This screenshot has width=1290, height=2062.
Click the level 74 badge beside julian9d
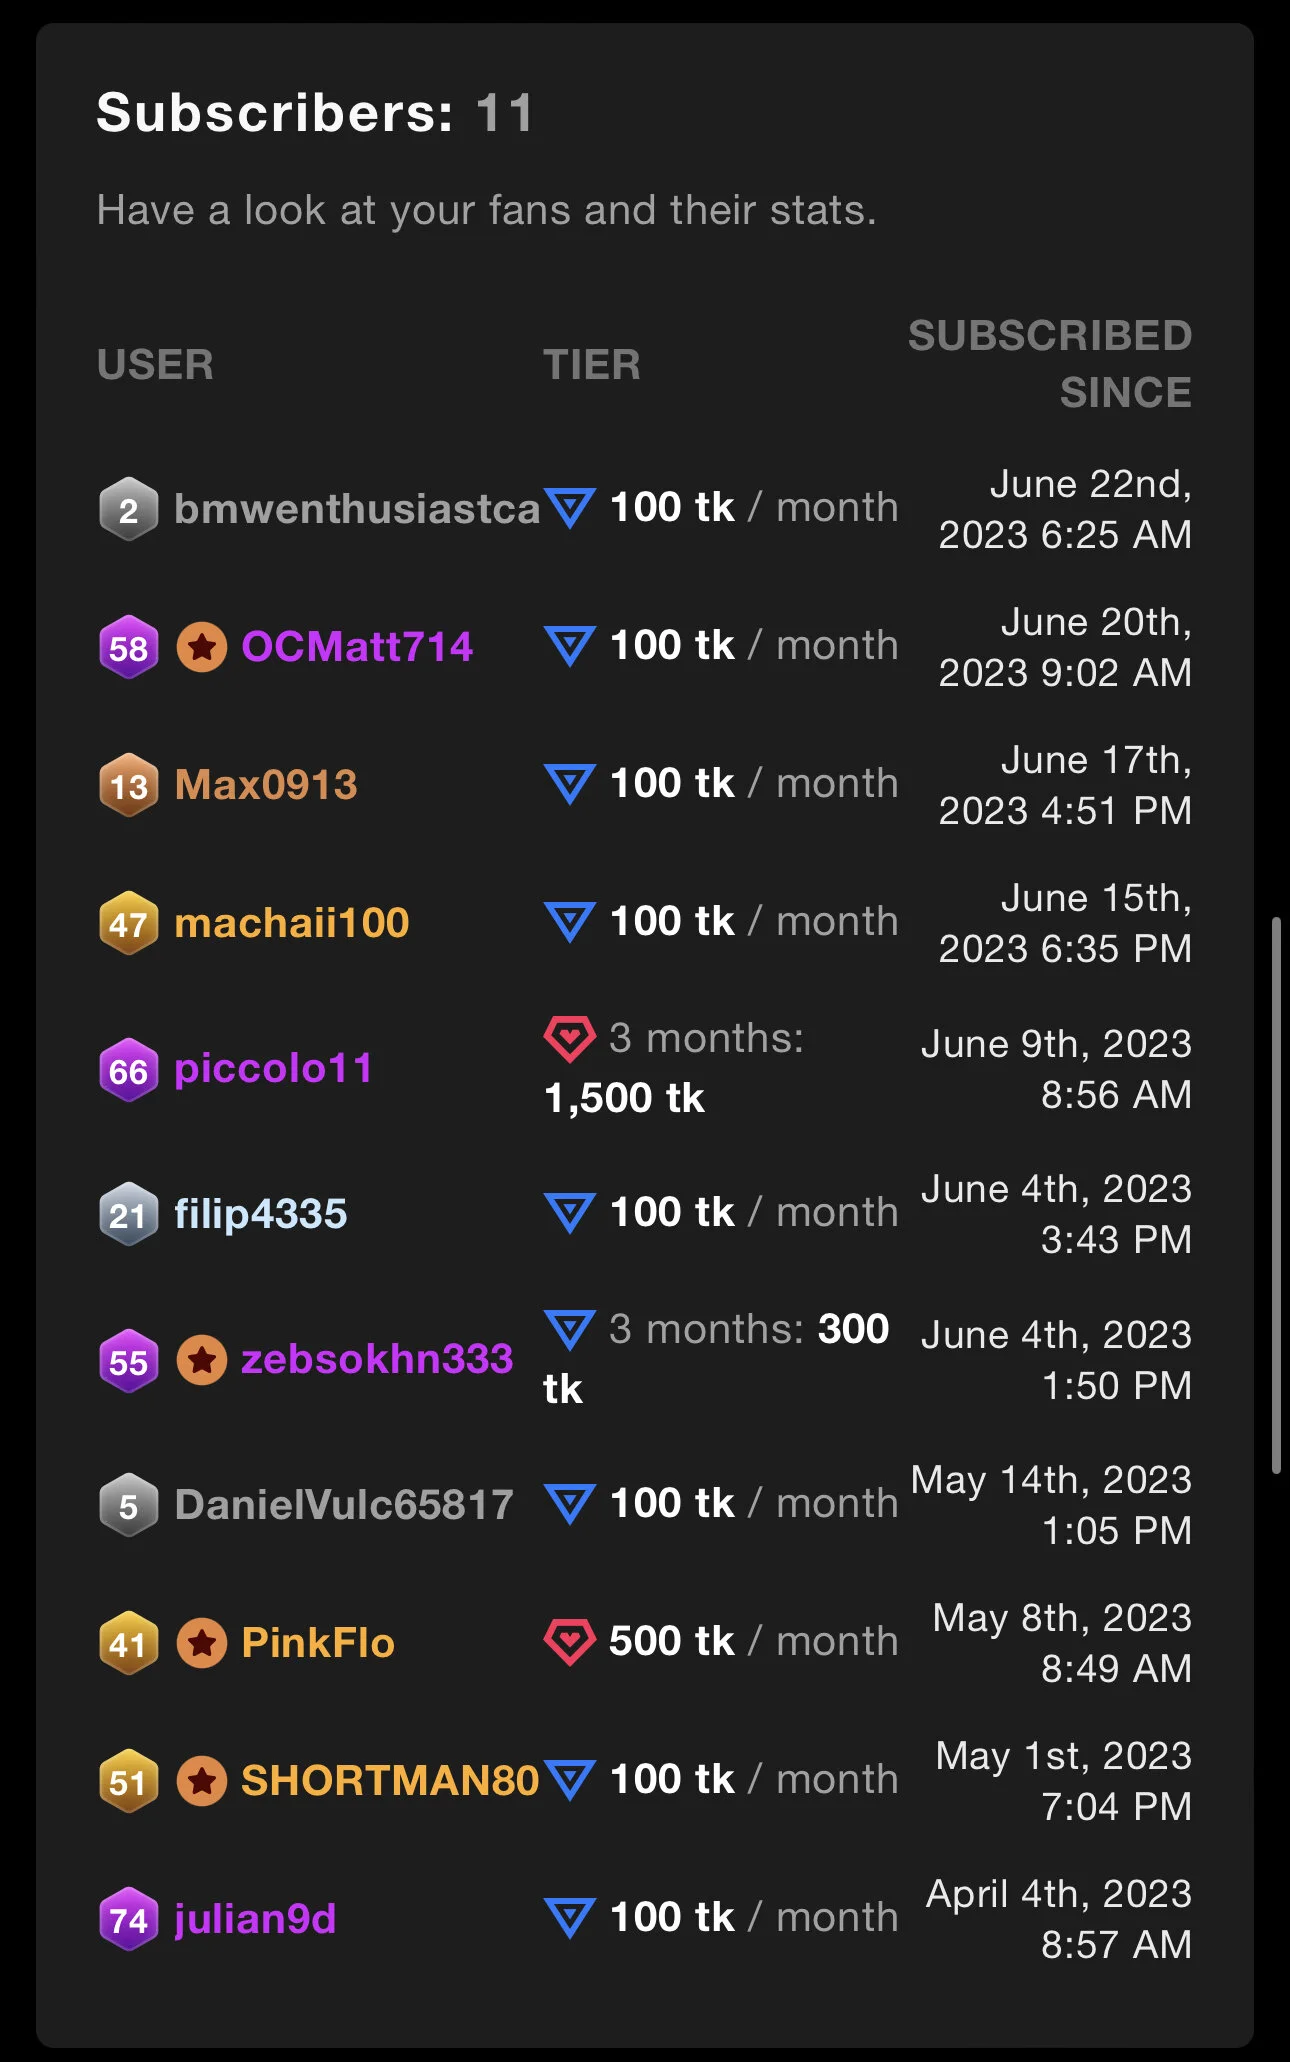pos(129,1920)
